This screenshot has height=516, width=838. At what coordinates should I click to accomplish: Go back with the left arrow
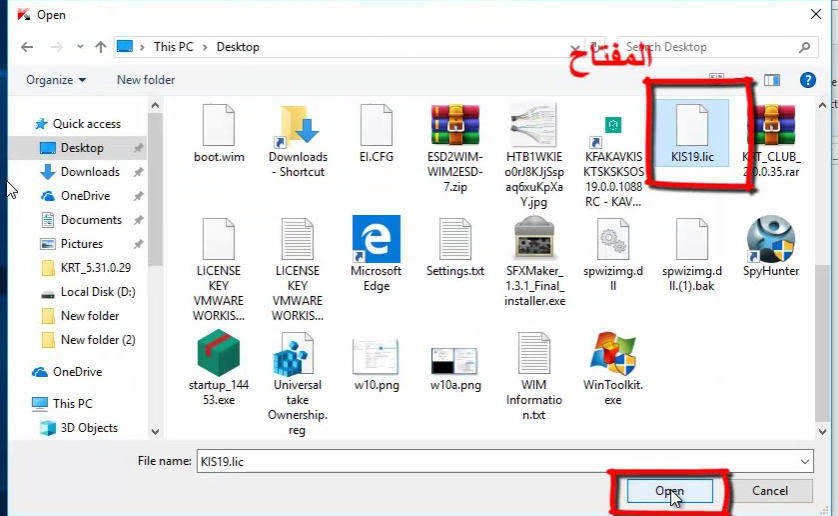(x=27, y=47)
